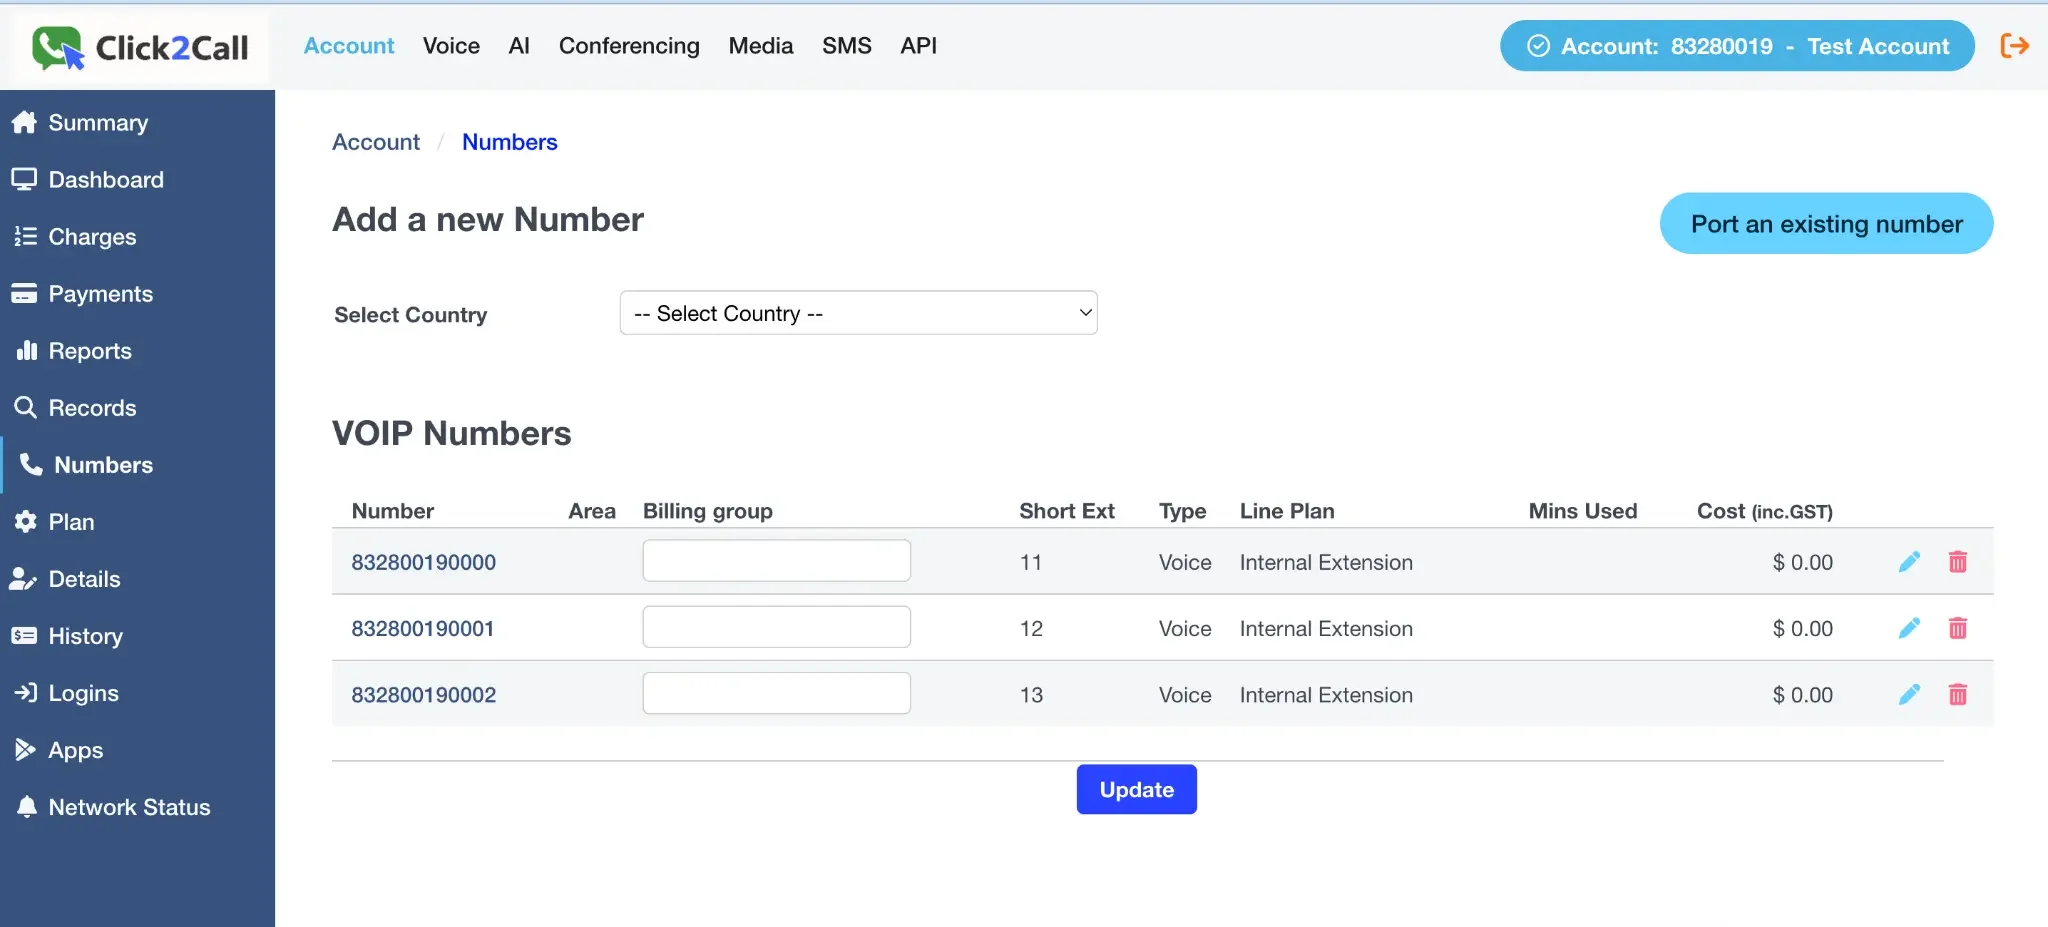Select the Reports bar-chart icon

pos(27,350)
